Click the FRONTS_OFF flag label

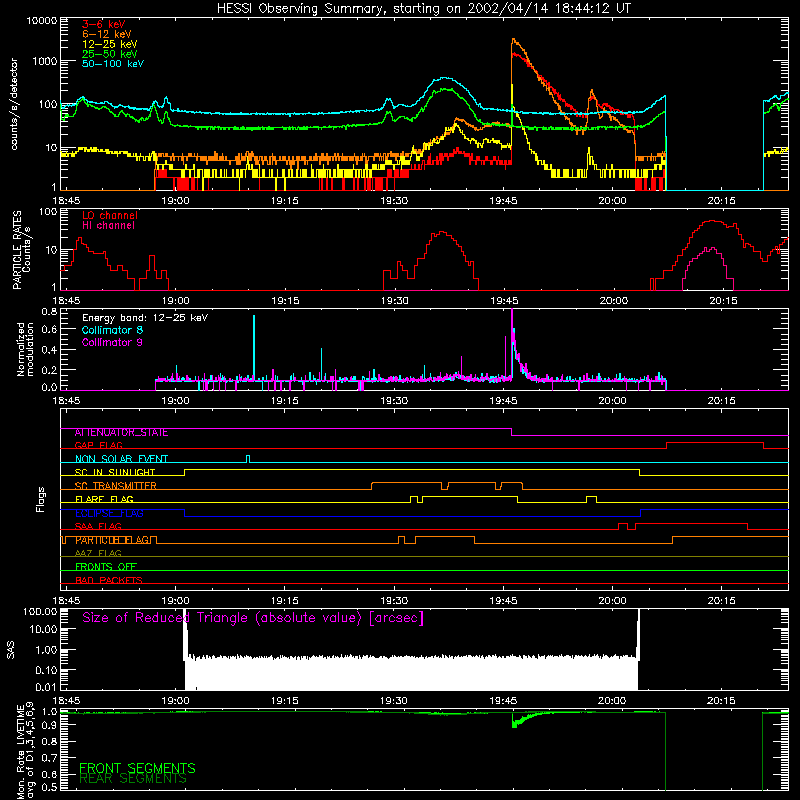[x=106, y=567]
